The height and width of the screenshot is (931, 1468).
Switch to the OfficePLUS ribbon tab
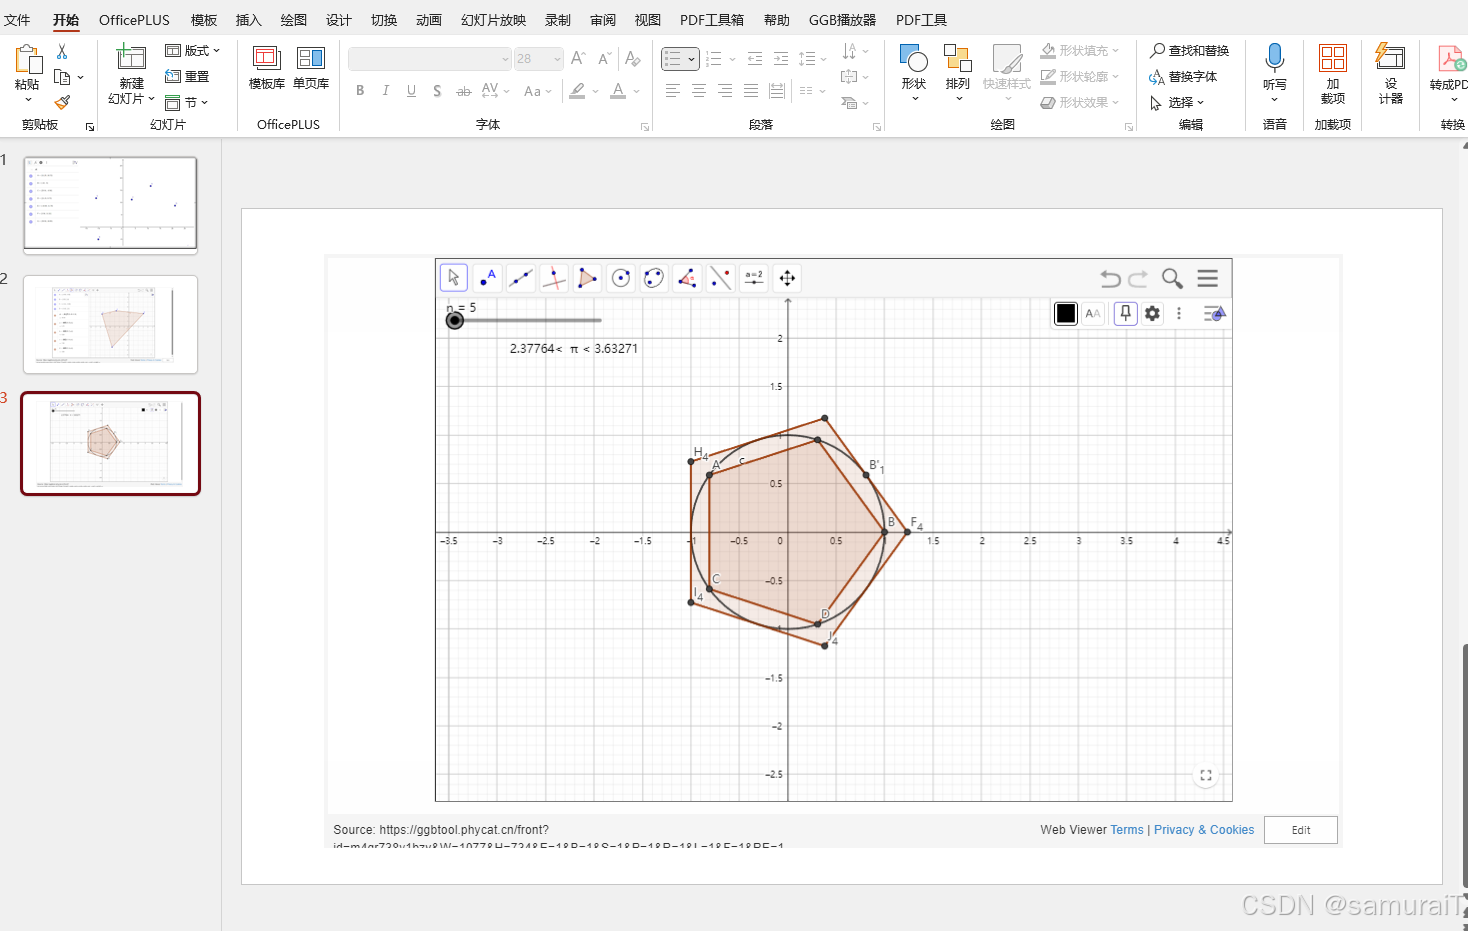point(134,20)
